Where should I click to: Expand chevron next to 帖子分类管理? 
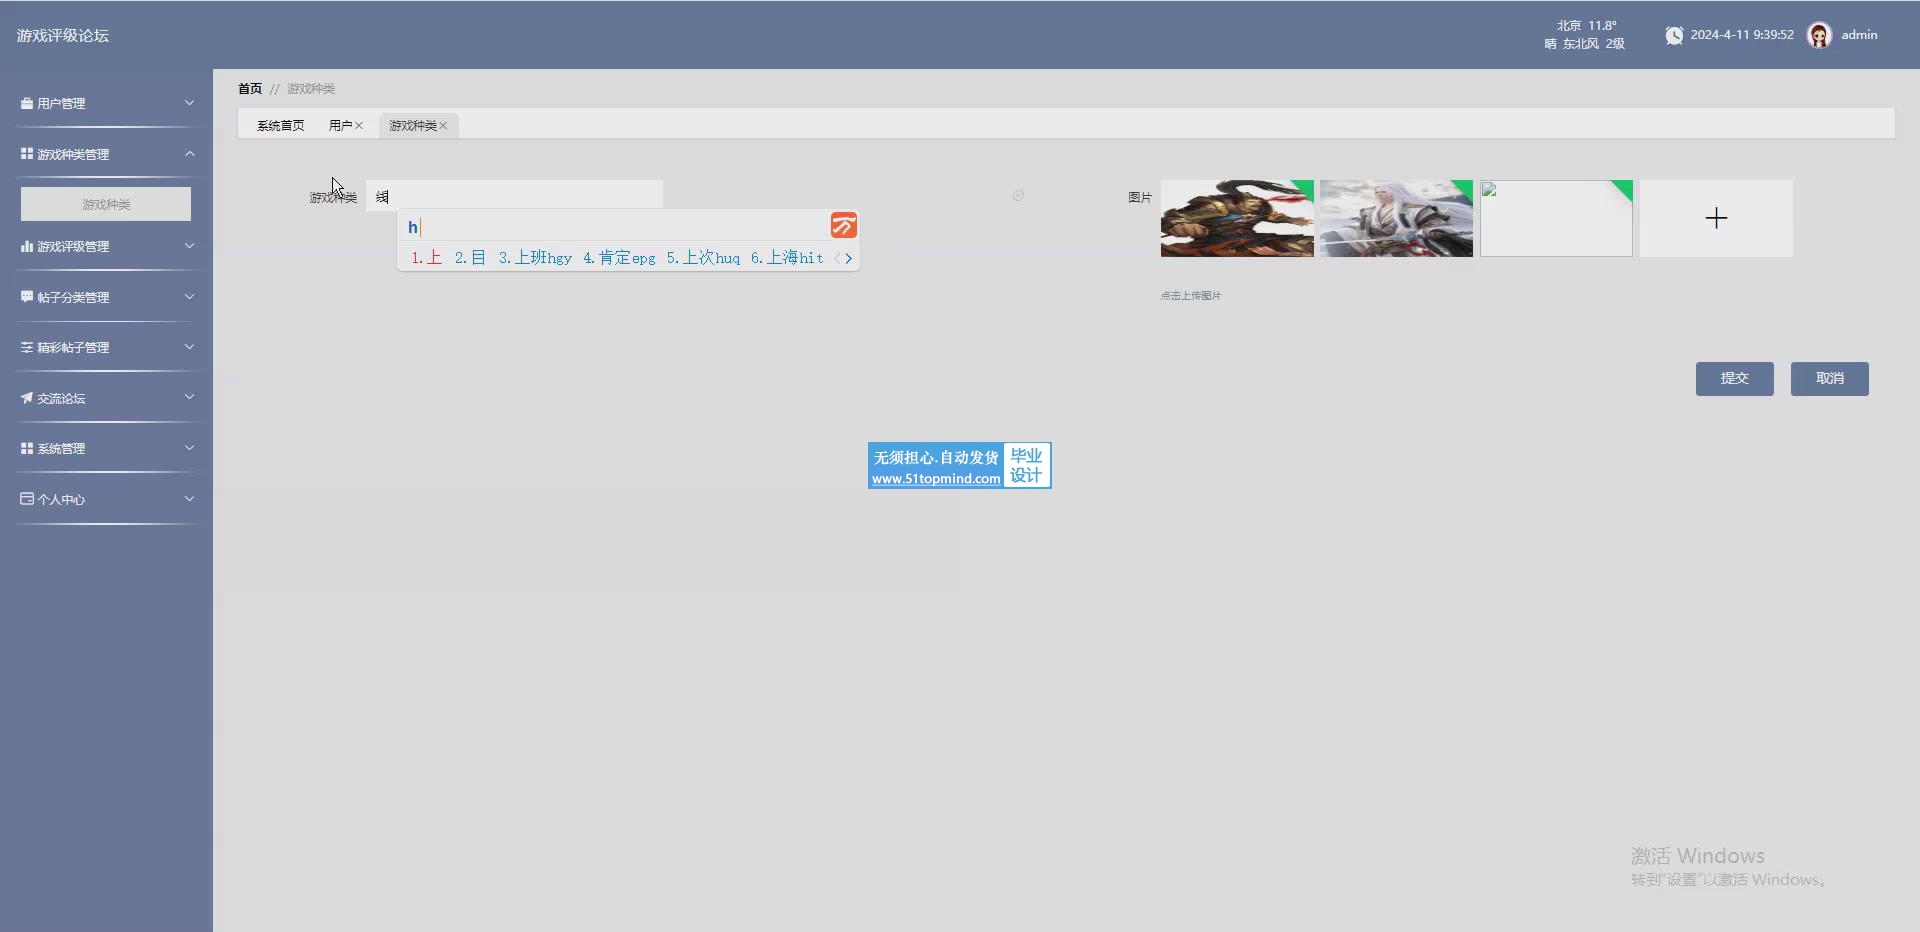coord(189,297)
